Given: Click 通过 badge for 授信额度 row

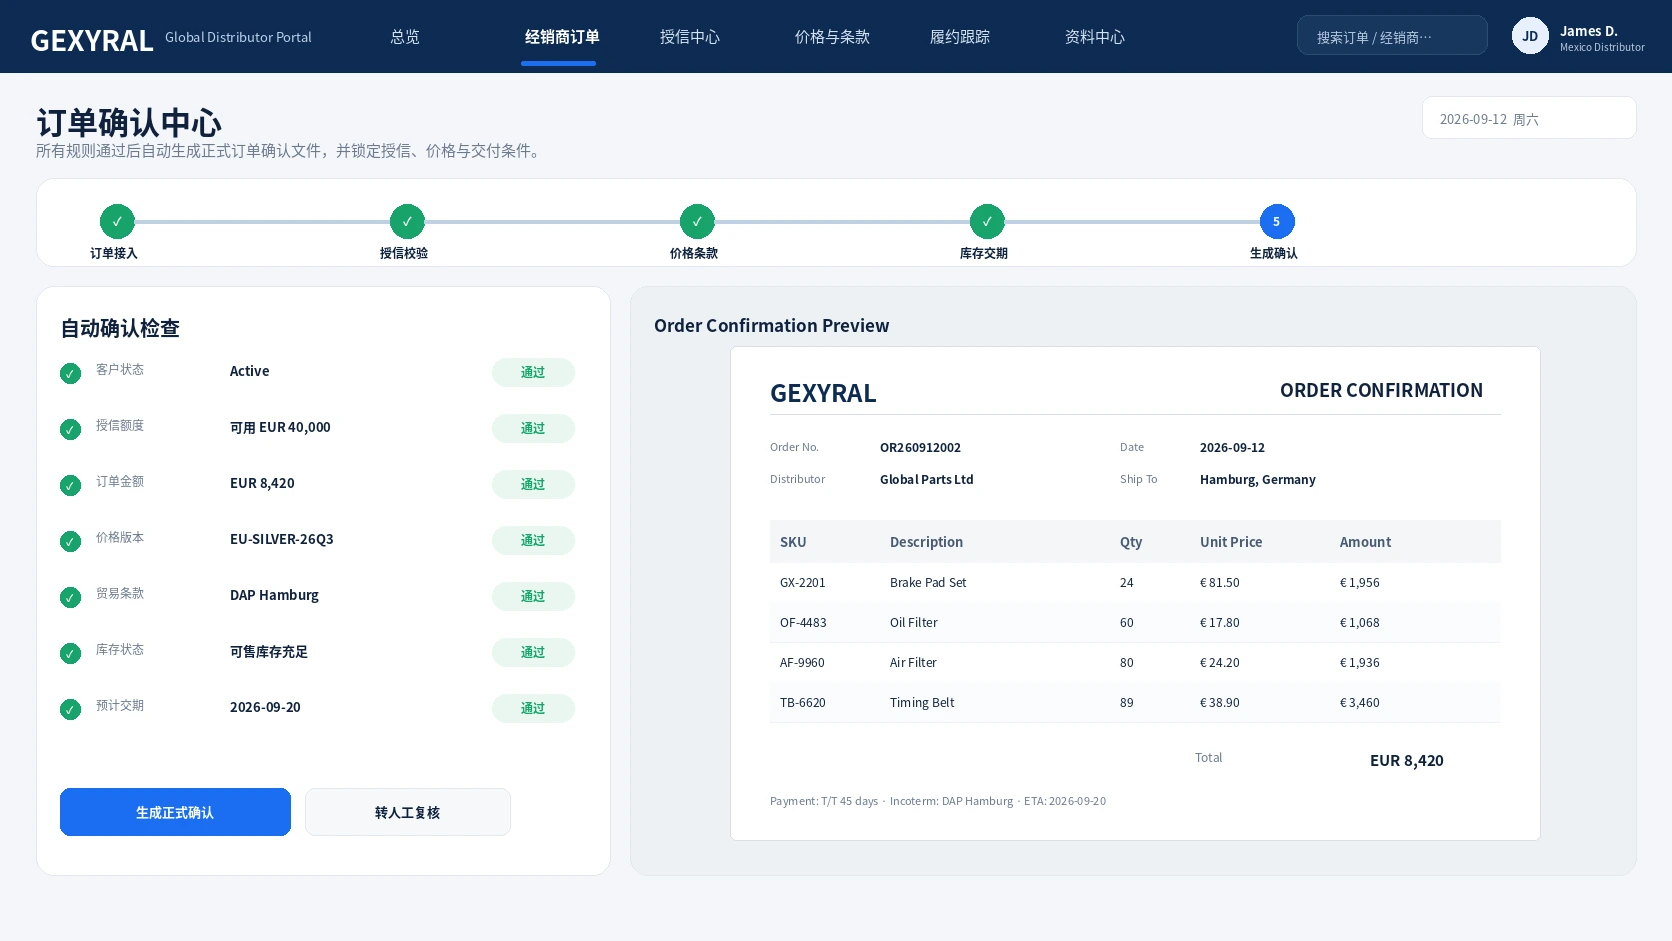Looking at the screenshot, I should (533, 428).
